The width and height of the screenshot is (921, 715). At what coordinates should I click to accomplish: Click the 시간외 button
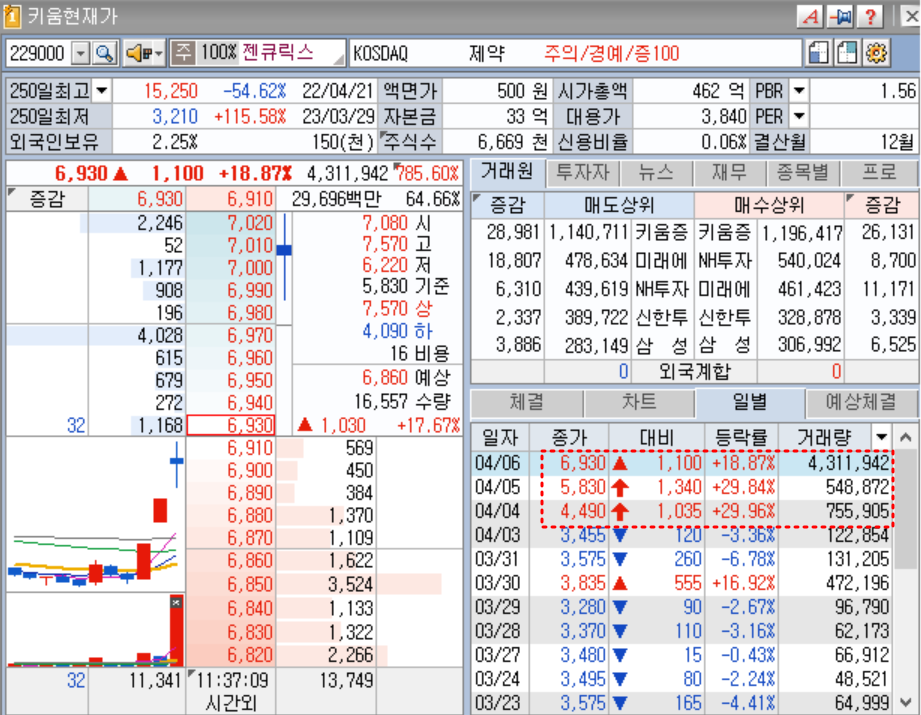[231, 702]
